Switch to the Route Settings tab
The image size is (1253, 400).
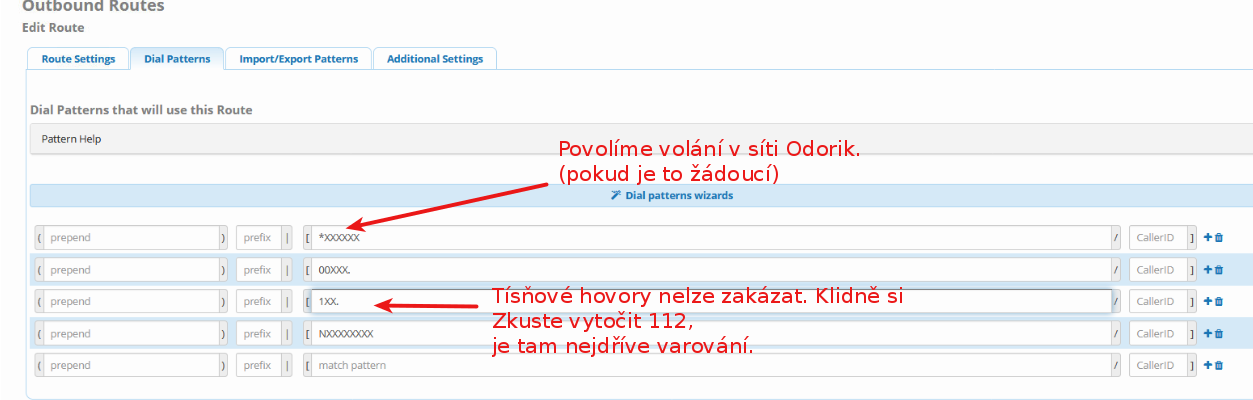pos(78,59)
